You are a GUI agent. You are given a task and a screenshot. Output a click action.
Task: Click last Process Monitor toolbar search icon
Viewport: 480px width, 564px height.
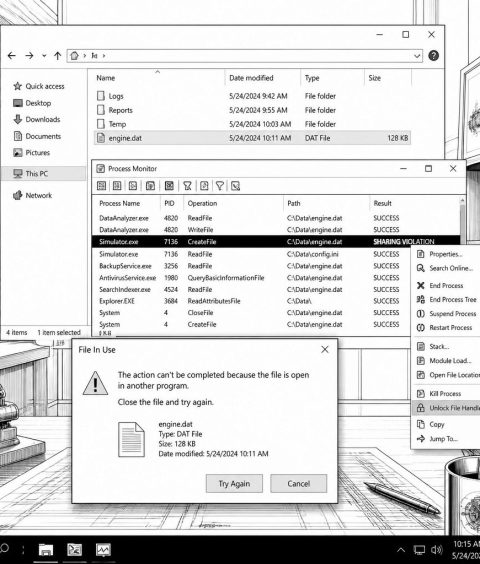pos(235,186)
